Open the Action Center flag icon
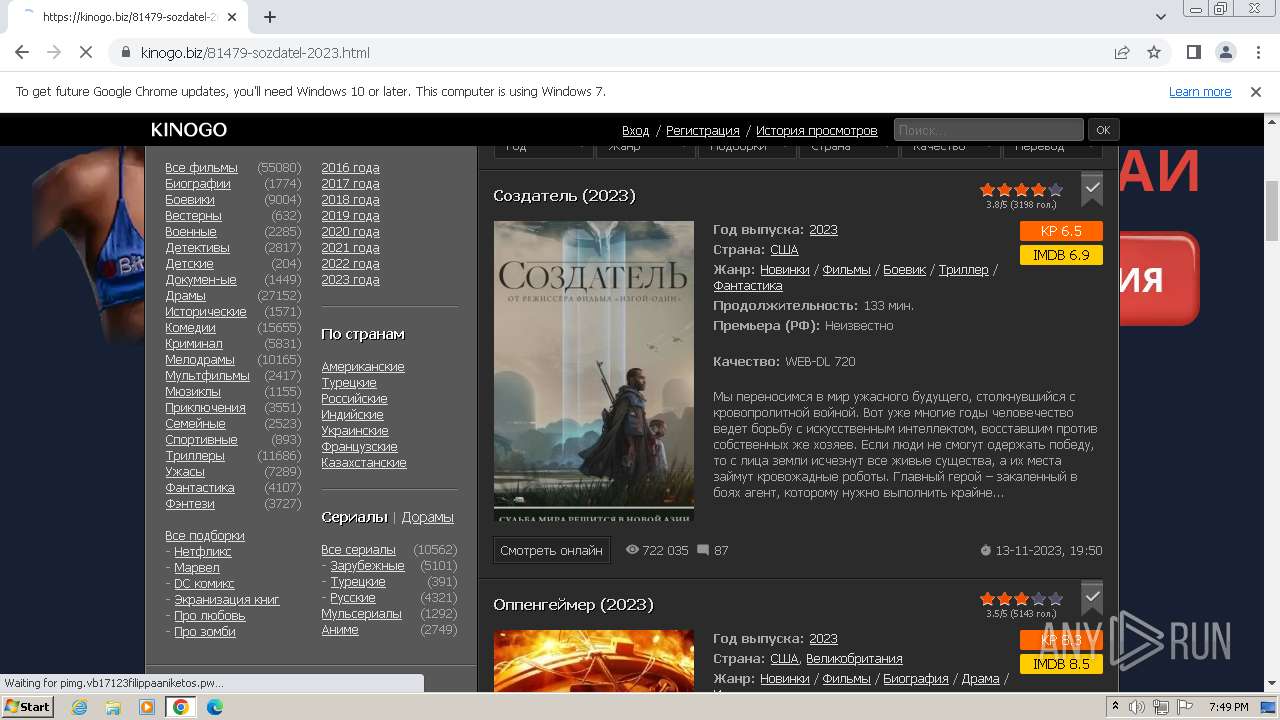1280x720 pixels. [1183, 707]
